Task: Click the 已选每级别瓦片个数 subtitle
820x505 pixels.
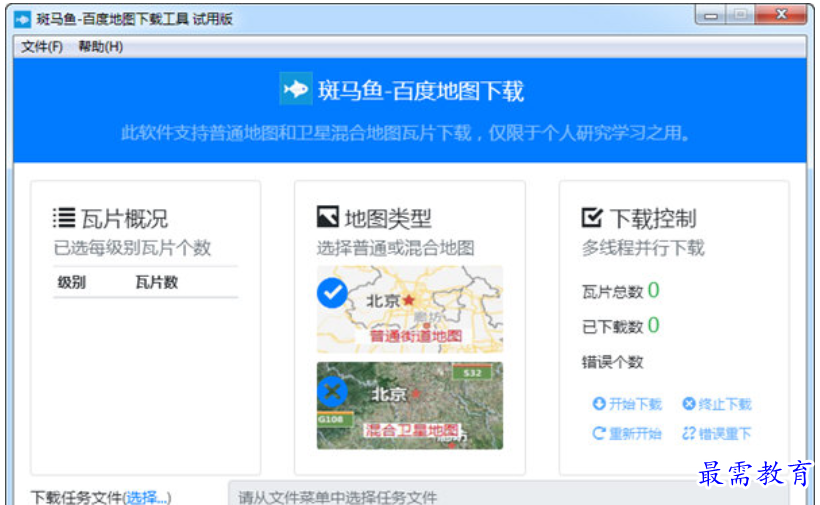Action: 132,248
